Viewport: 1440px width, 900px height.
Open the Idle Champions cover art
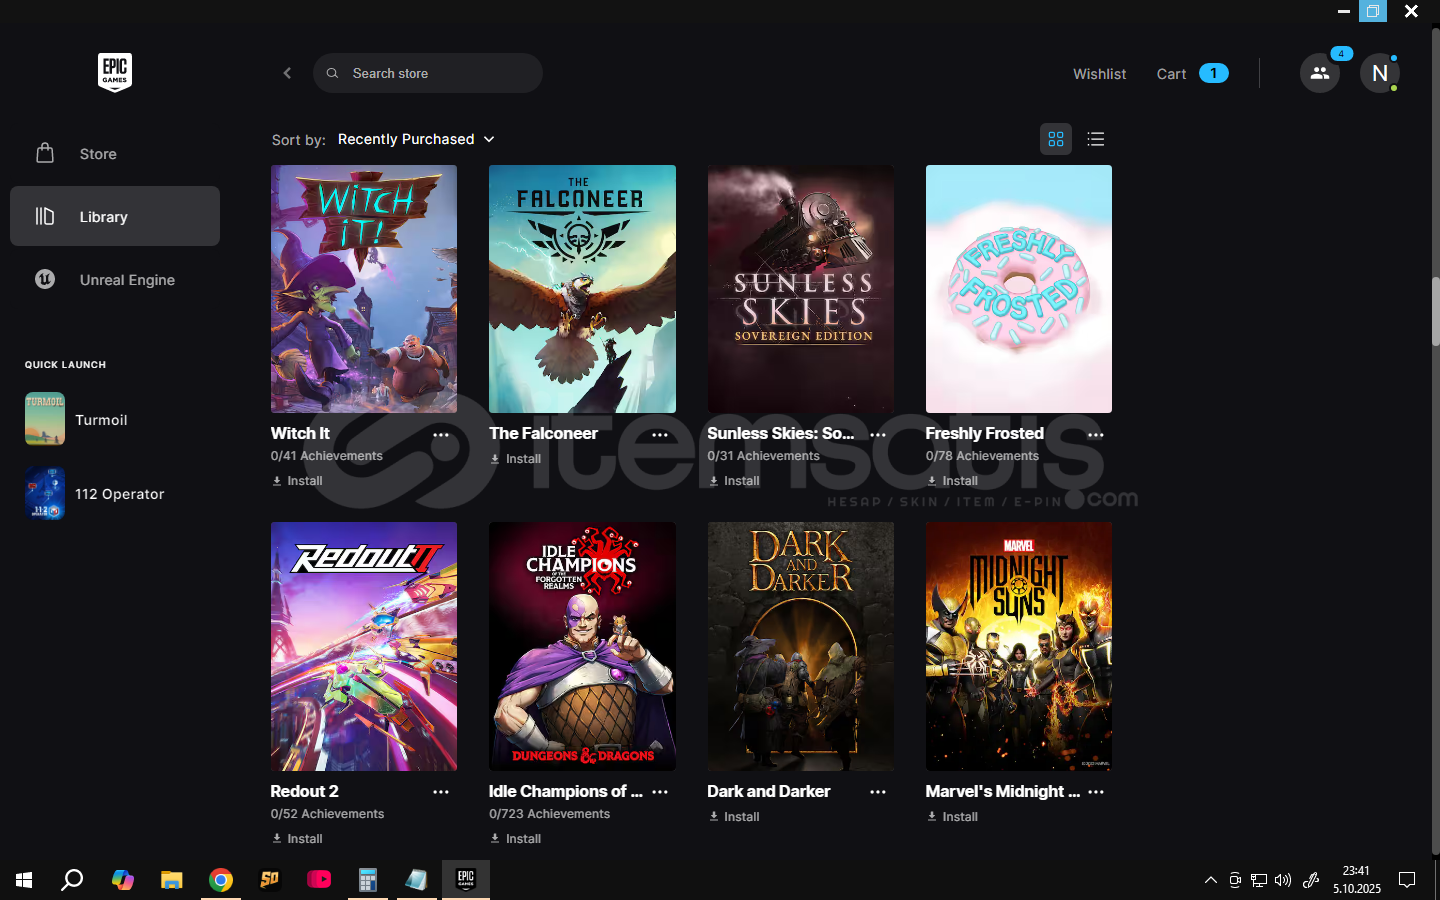point(582,646)
